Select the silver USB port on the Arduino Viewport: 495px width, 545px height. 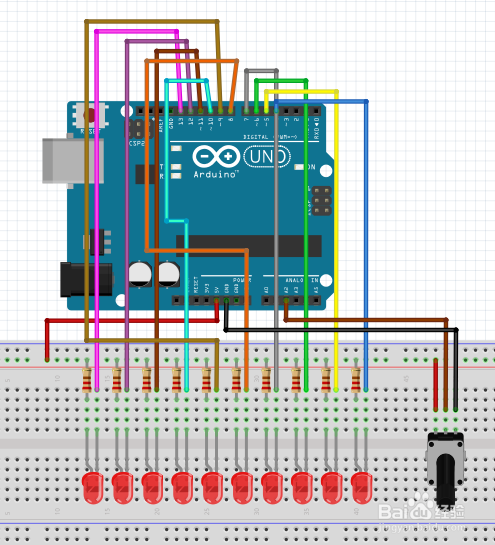click(73, 161)
